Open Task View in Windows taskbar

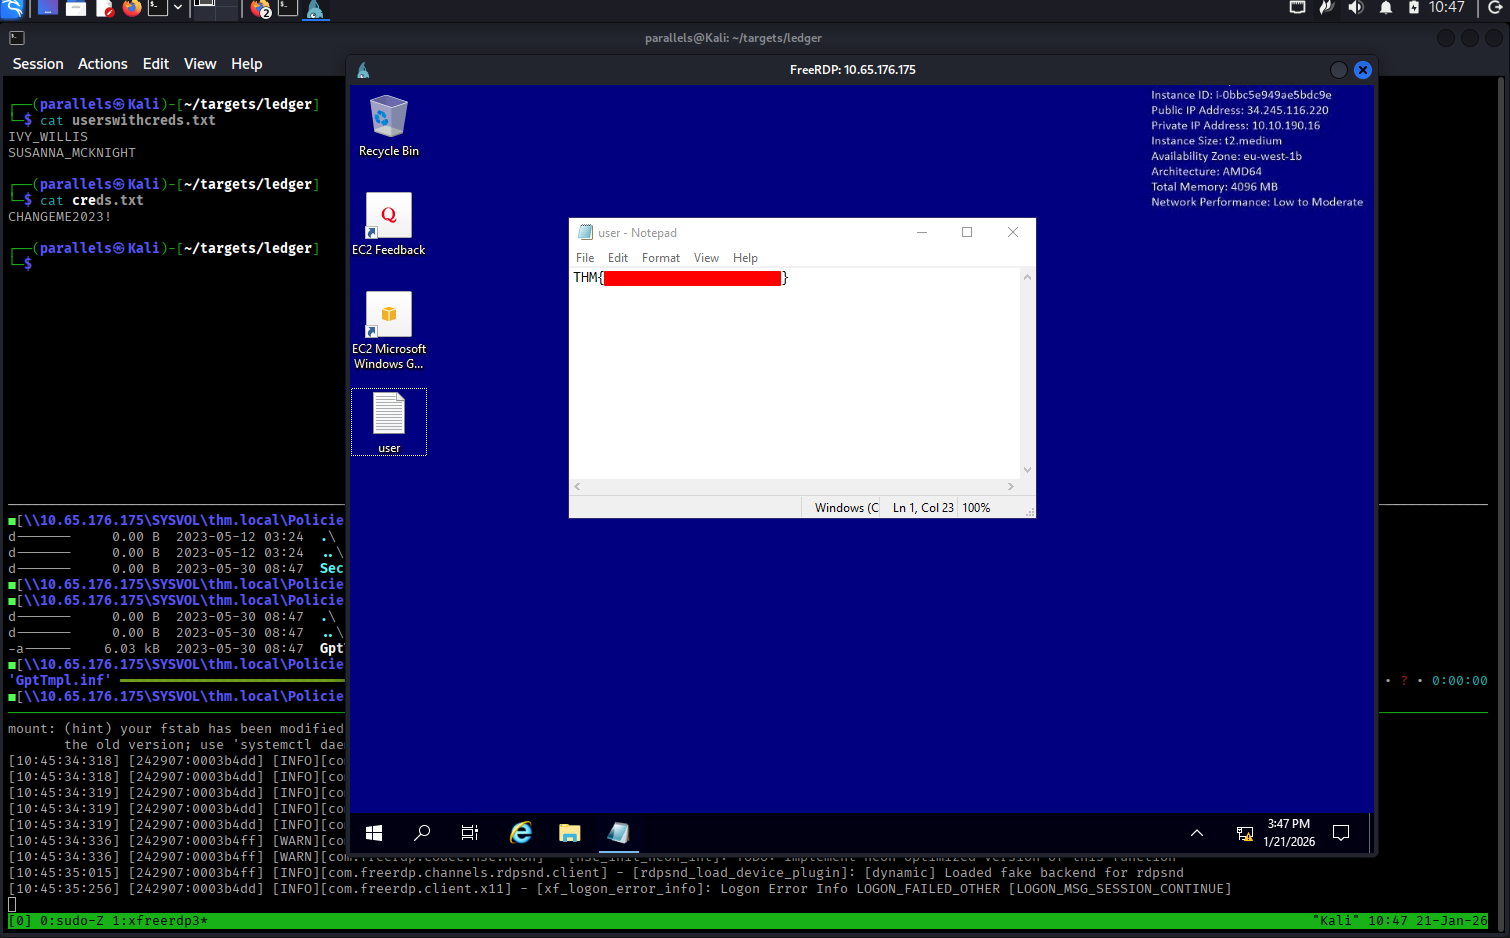click(x=470, y=833)
